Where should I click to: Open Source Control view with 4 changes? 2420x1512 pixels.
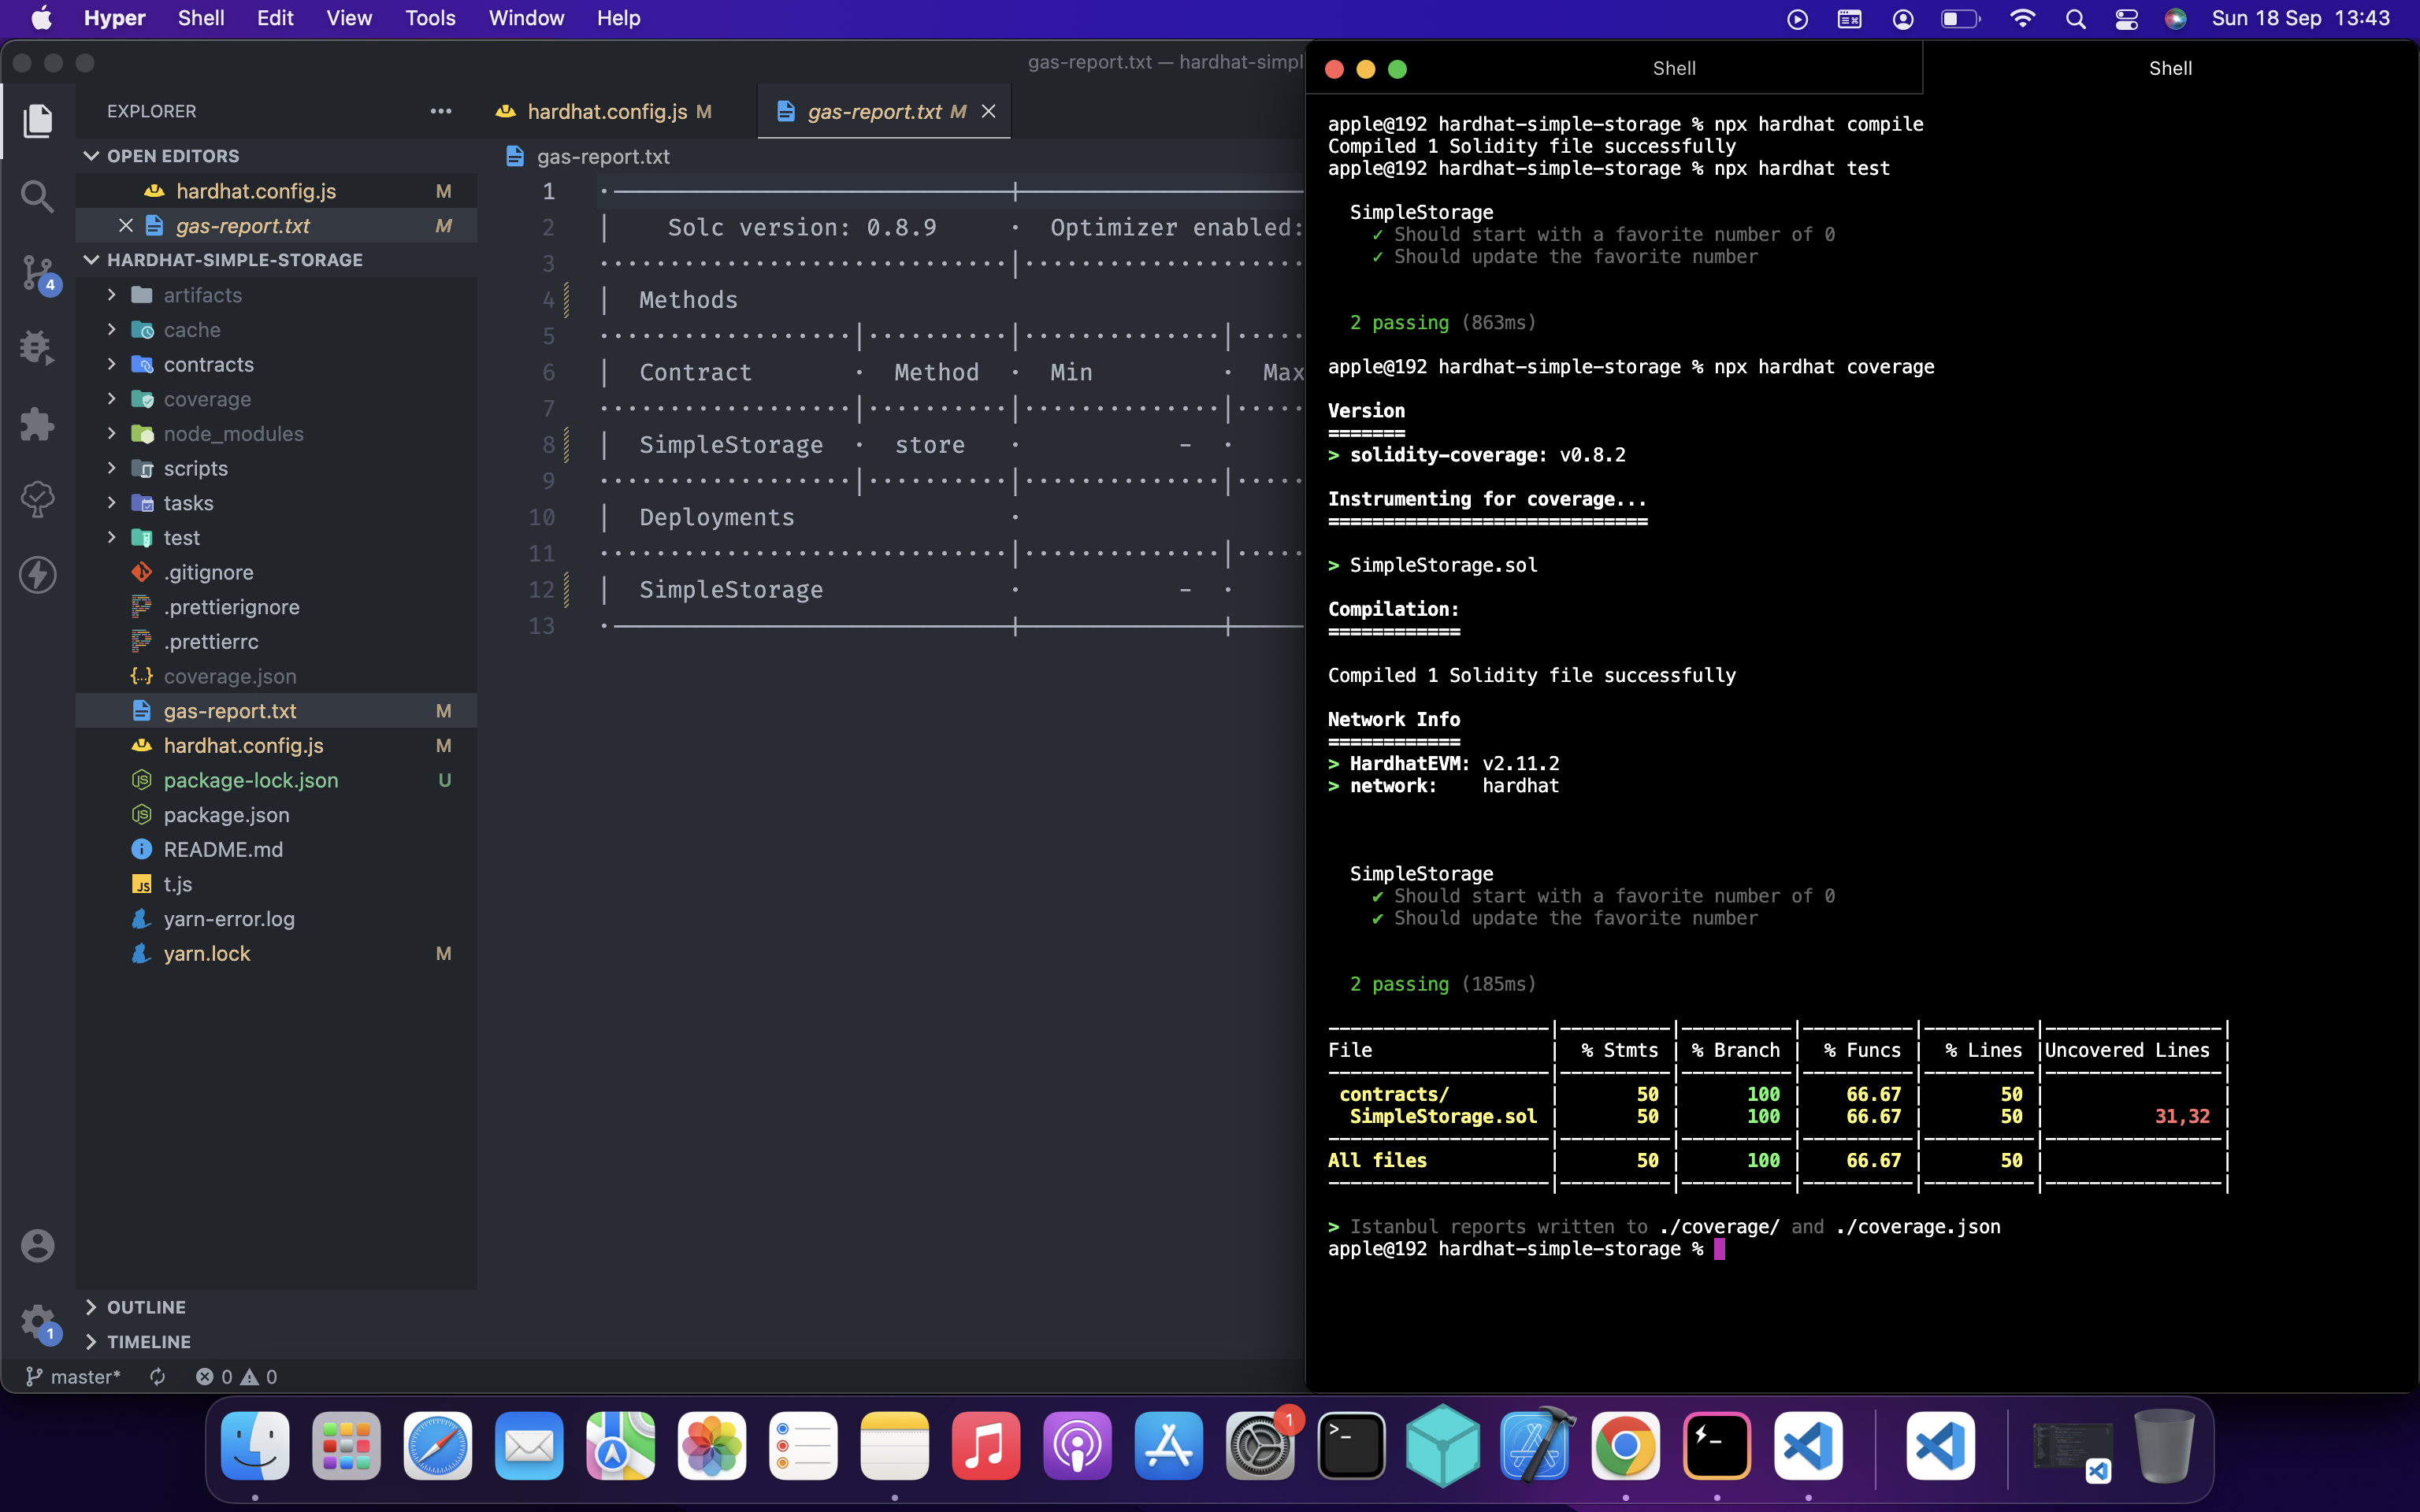38,273
